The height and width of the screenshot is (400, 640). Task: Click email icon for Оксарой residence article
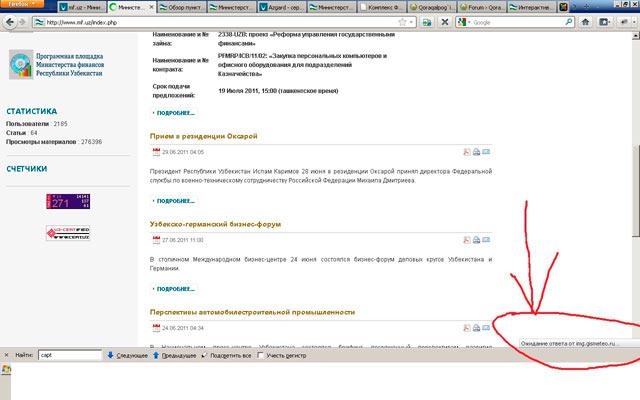point(487,152)
